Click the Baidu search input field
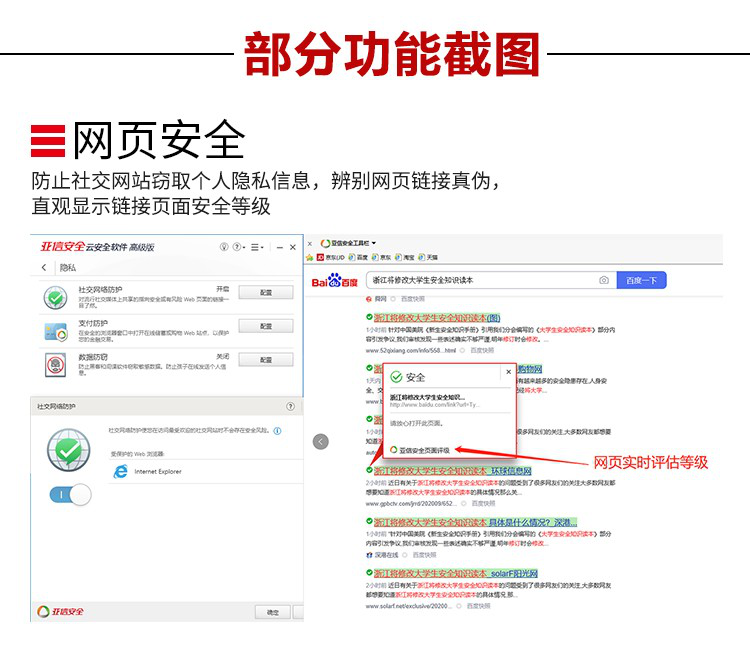The height and width of the screenshot is (654, 750). pyautogui.click(x=480, y=281)
